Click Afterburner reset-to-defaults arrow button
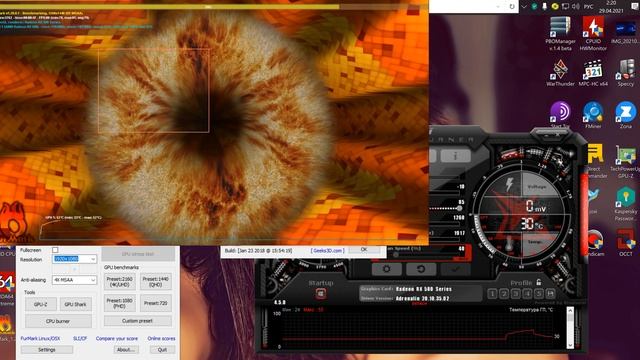The height and width of the screenshot is (360, 640). 421,269
